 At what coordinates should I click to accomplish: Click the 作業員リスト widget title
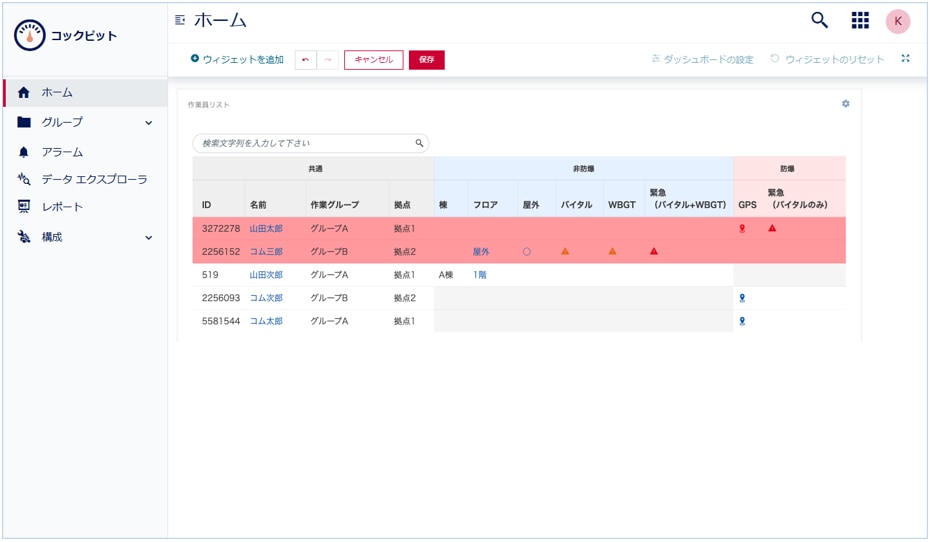[x=208, y=105]
